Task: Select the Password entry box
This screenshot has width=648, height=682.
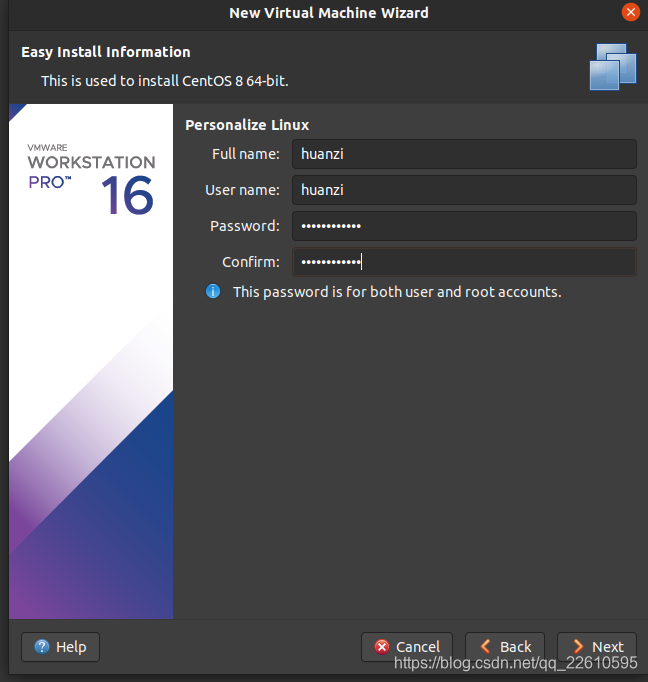Action: (464, 226)
